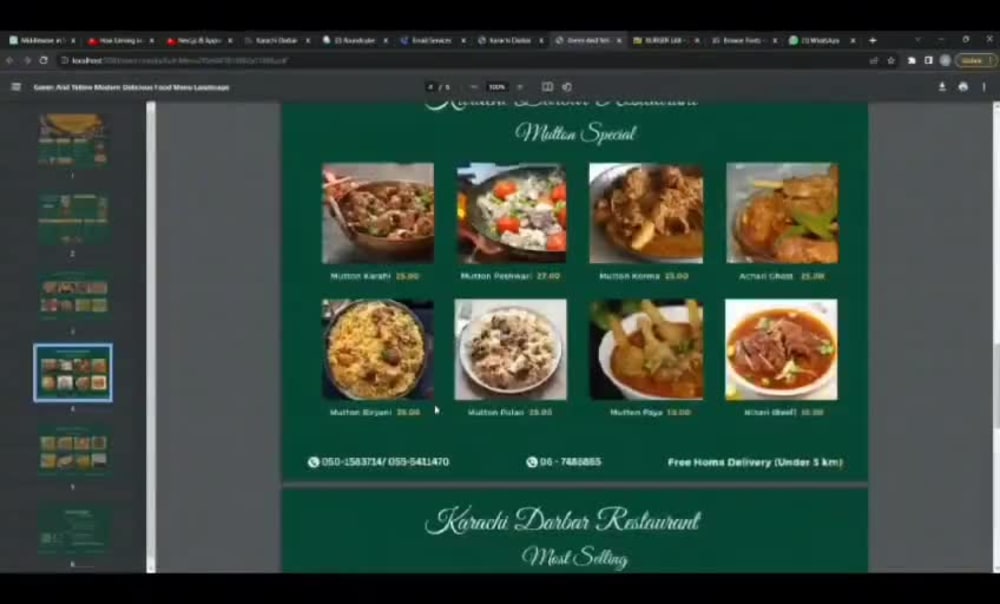
Task: Switch to first Karachi Darbar tab
Action: tap(276, 40)
